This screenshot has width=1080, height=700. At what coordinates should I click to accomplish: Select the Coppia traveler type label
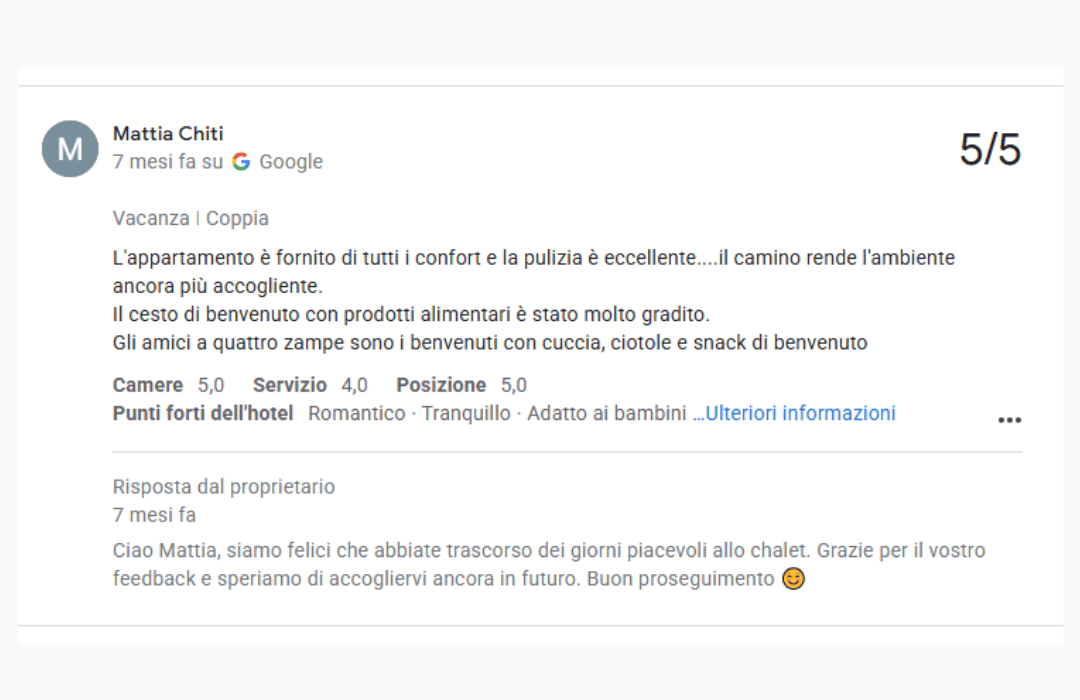point(237,219)
